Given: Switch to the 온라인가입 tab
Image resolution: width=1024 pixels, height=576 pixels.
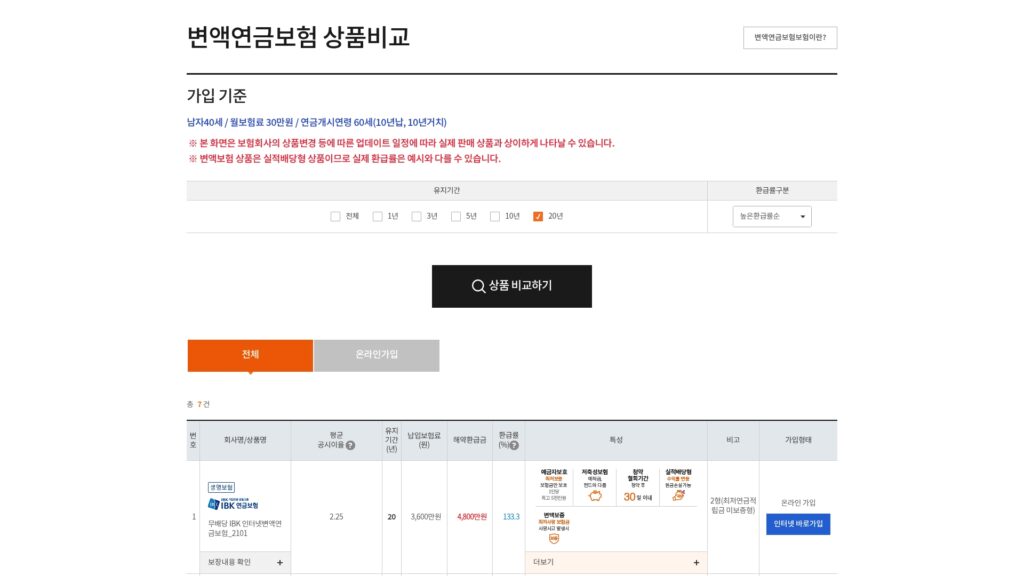Looking at the screenshot, I should click(376, 355).
